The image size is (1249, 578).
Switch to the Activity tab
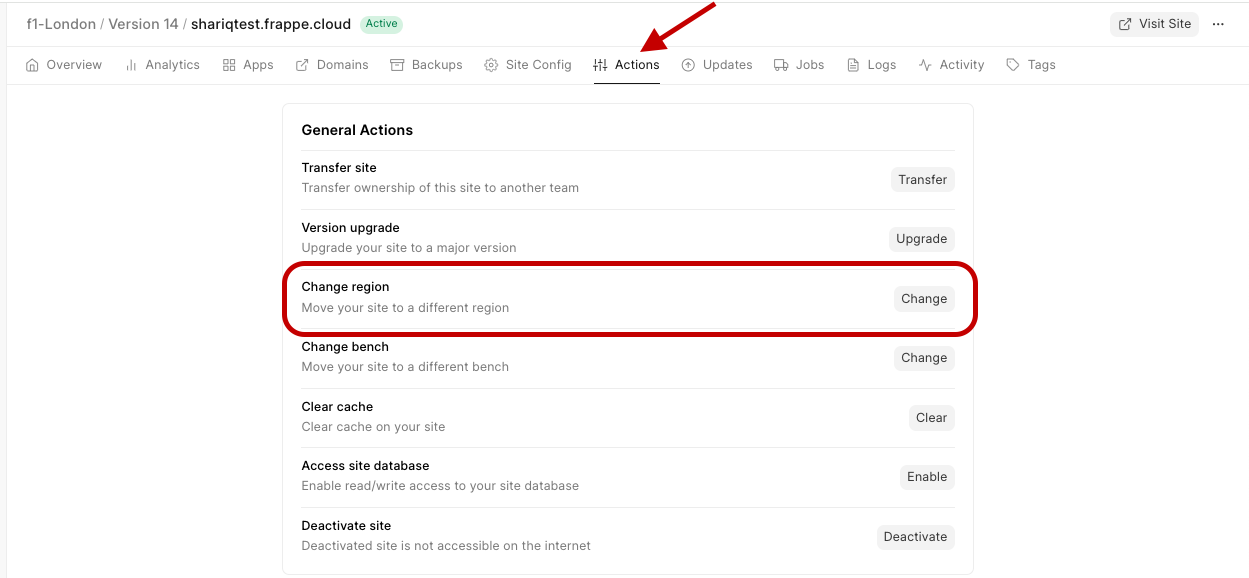(951, 65)
